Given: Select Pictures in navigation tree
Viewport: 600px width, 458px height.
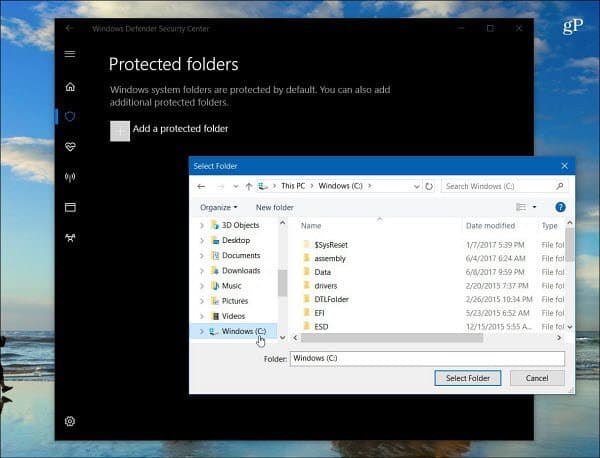Looking at the screenshot, I should coord(235,301).
